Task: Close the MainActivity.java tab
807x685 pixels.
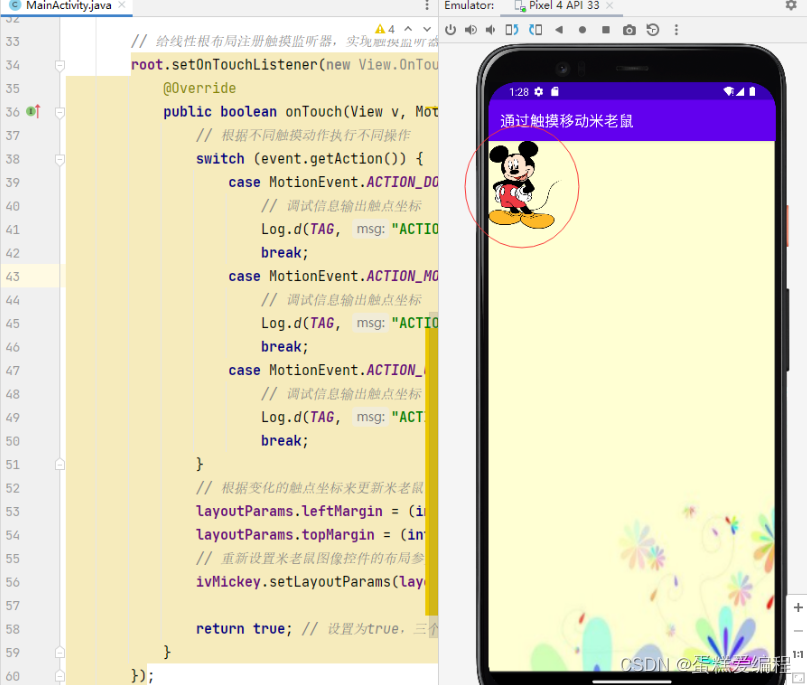Action: (x=122, y=5)
